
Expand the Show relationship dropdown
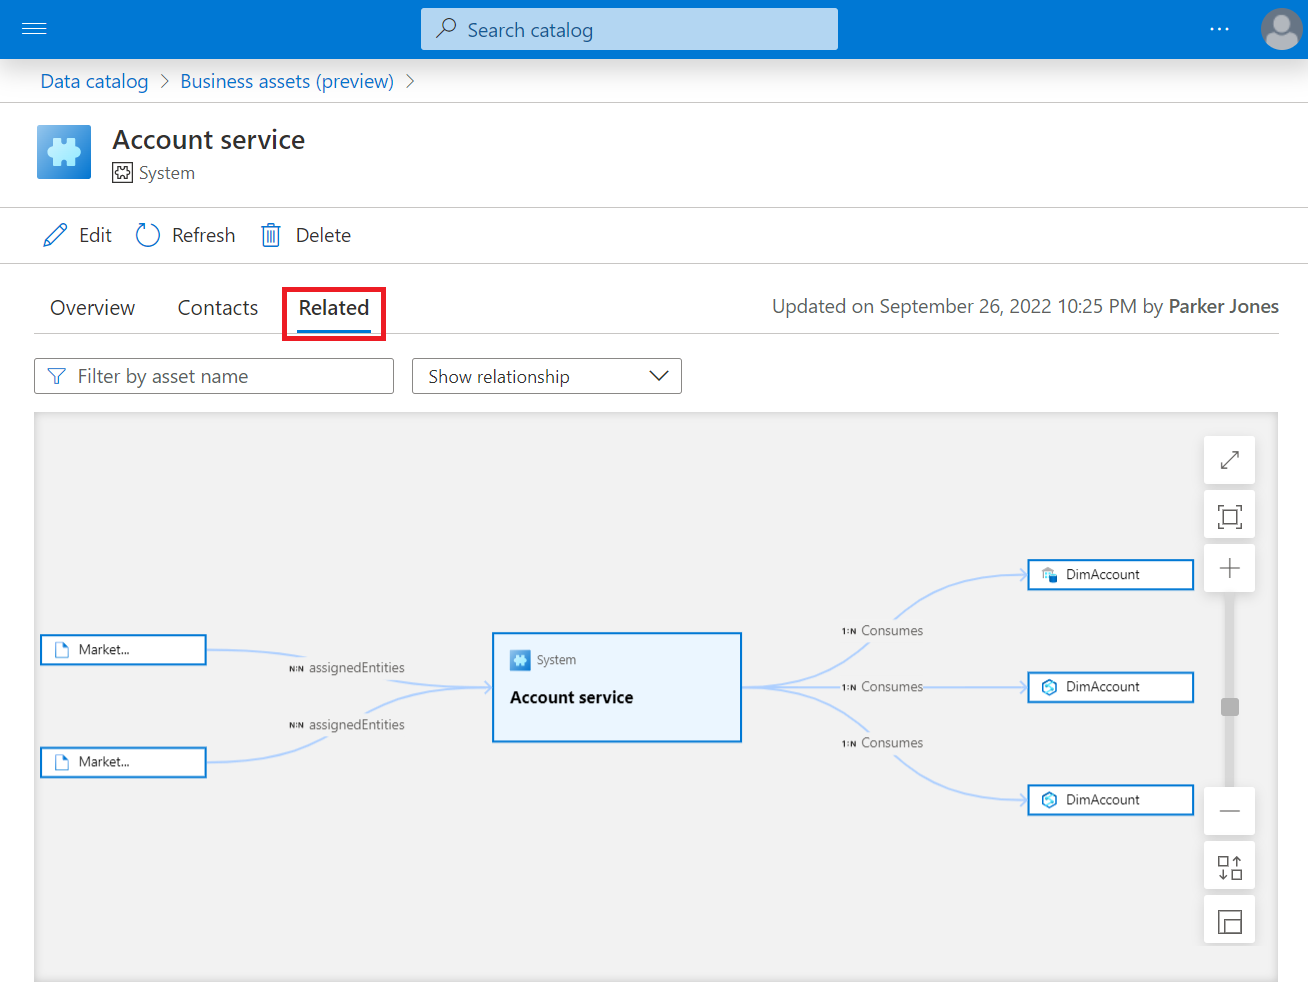547,376
